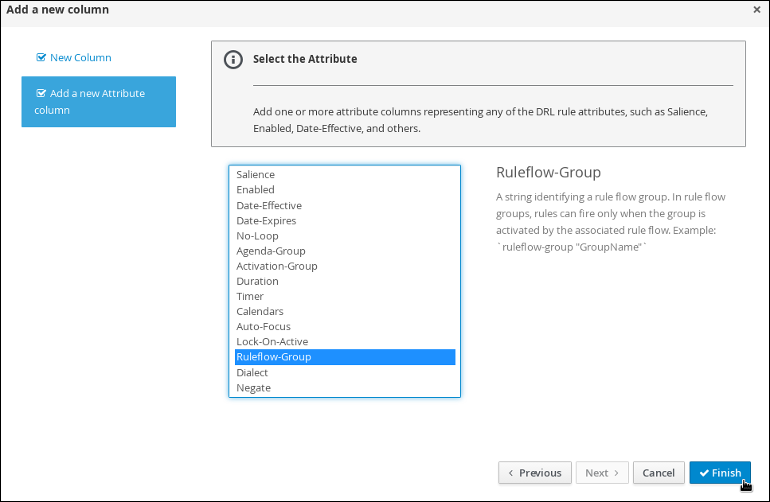Click the disabled Next button
The width and height of the screenshot is (770, 502).
click(x=602, y=473)
